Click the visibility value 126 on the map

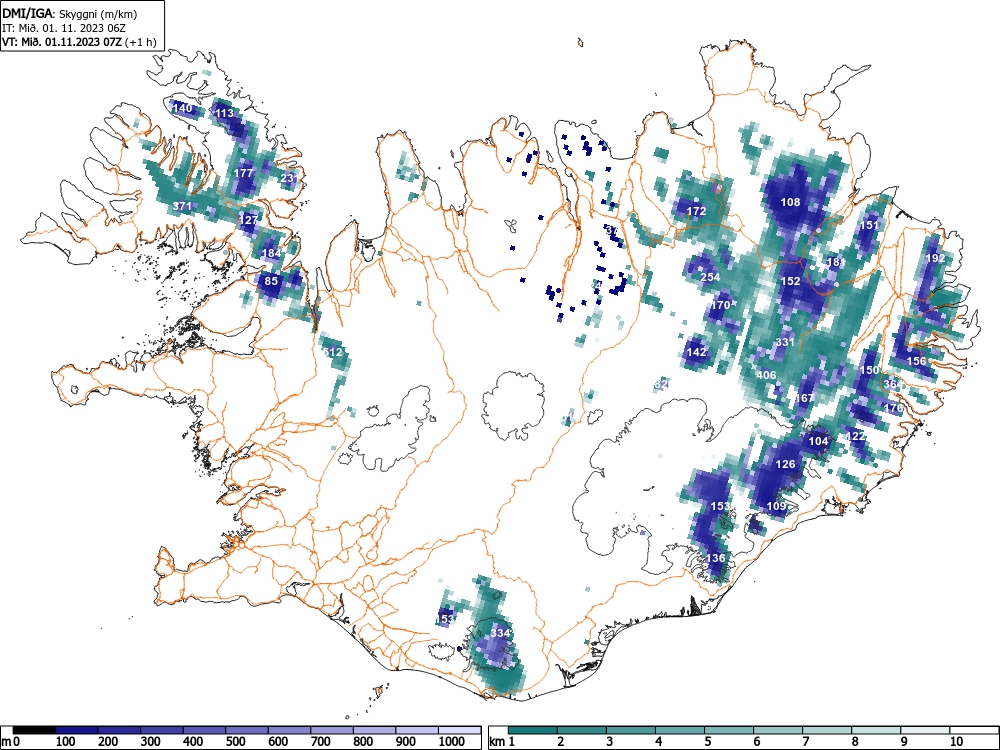(785, 464)
